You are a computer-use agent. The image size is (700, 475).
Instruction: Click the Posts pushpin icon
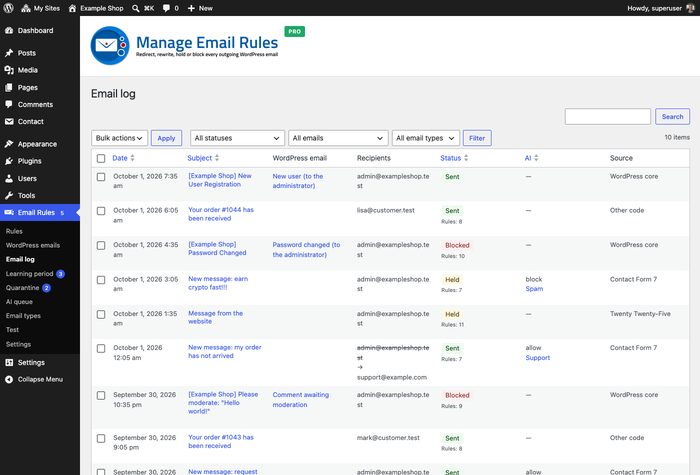point(9,53)
